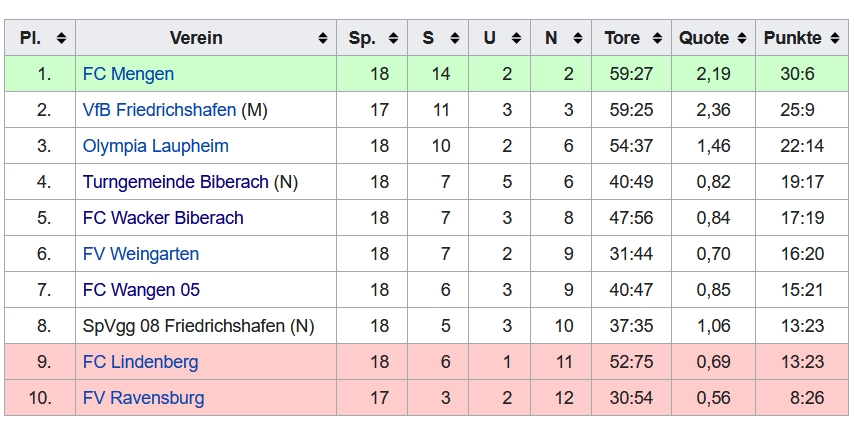Sort table by Pl. column arrows
The image size is (860, 422).
click(x=61, y=38)
